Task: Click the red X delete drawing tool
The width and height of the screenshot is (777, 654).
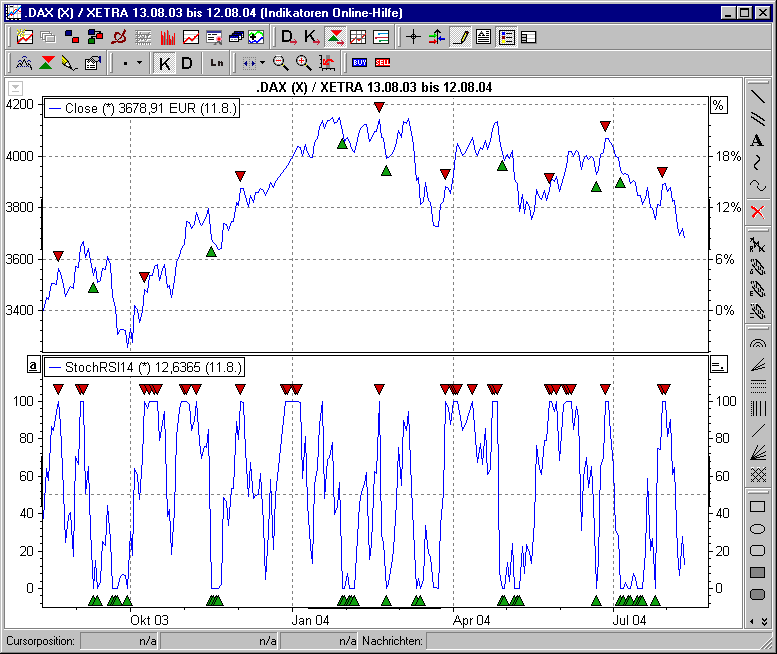Action: (757, 211)
